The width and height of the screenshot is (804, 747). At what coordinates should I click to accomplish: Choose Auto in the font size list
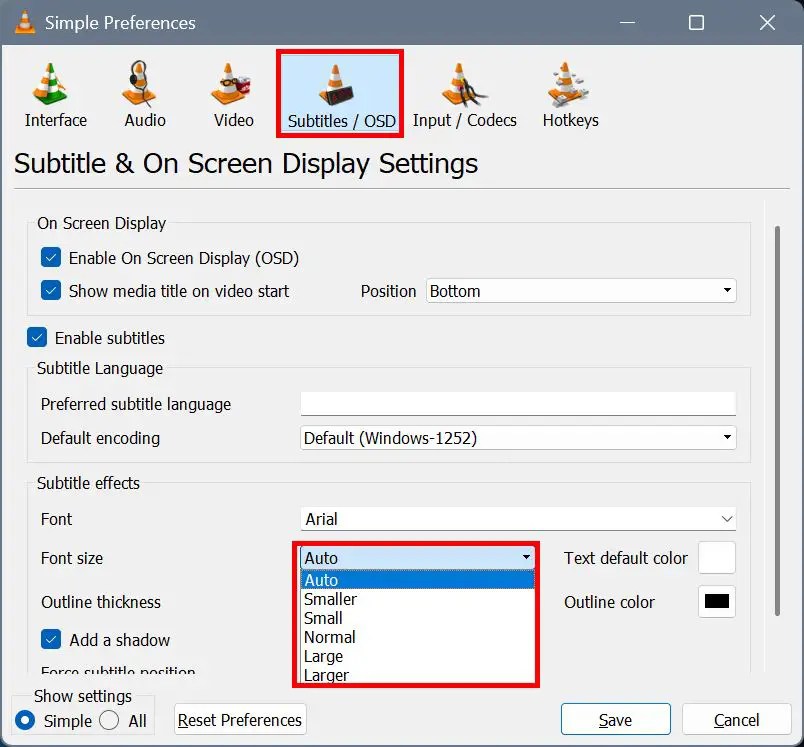click(417, 580)
